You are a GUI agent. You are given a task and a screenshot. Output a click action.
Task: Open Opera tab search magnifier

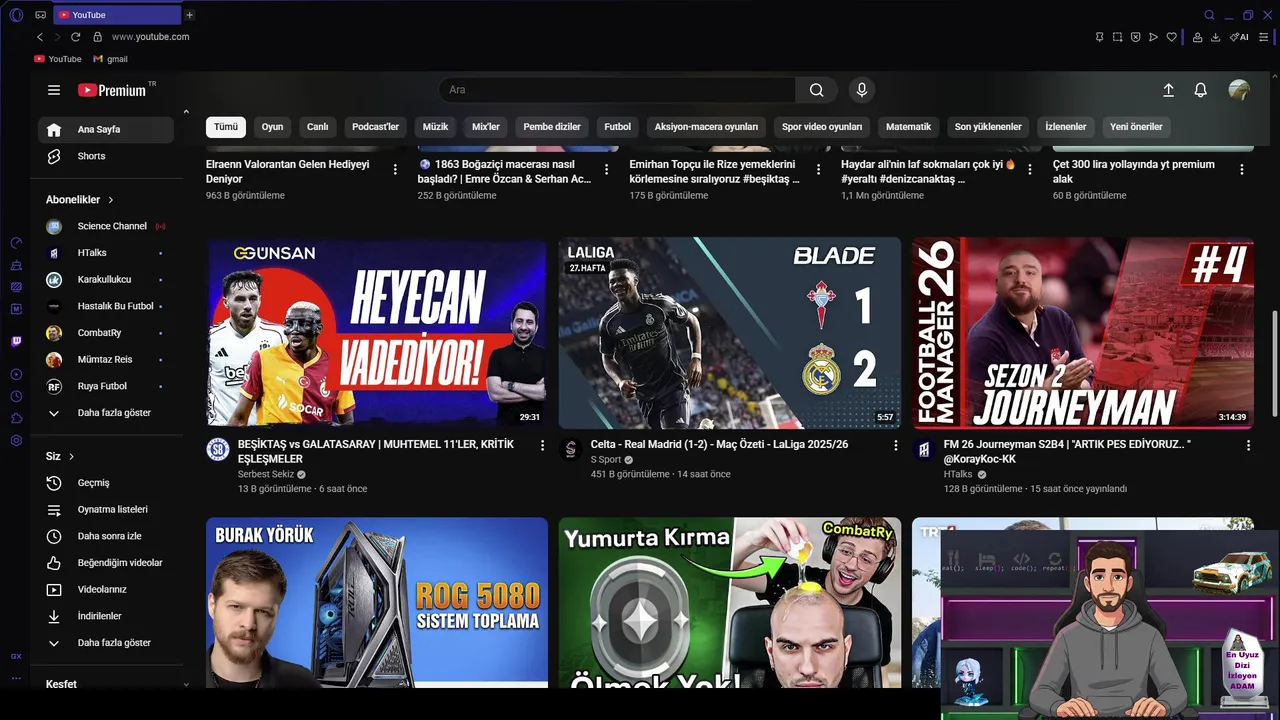(x=1209, y=15)
